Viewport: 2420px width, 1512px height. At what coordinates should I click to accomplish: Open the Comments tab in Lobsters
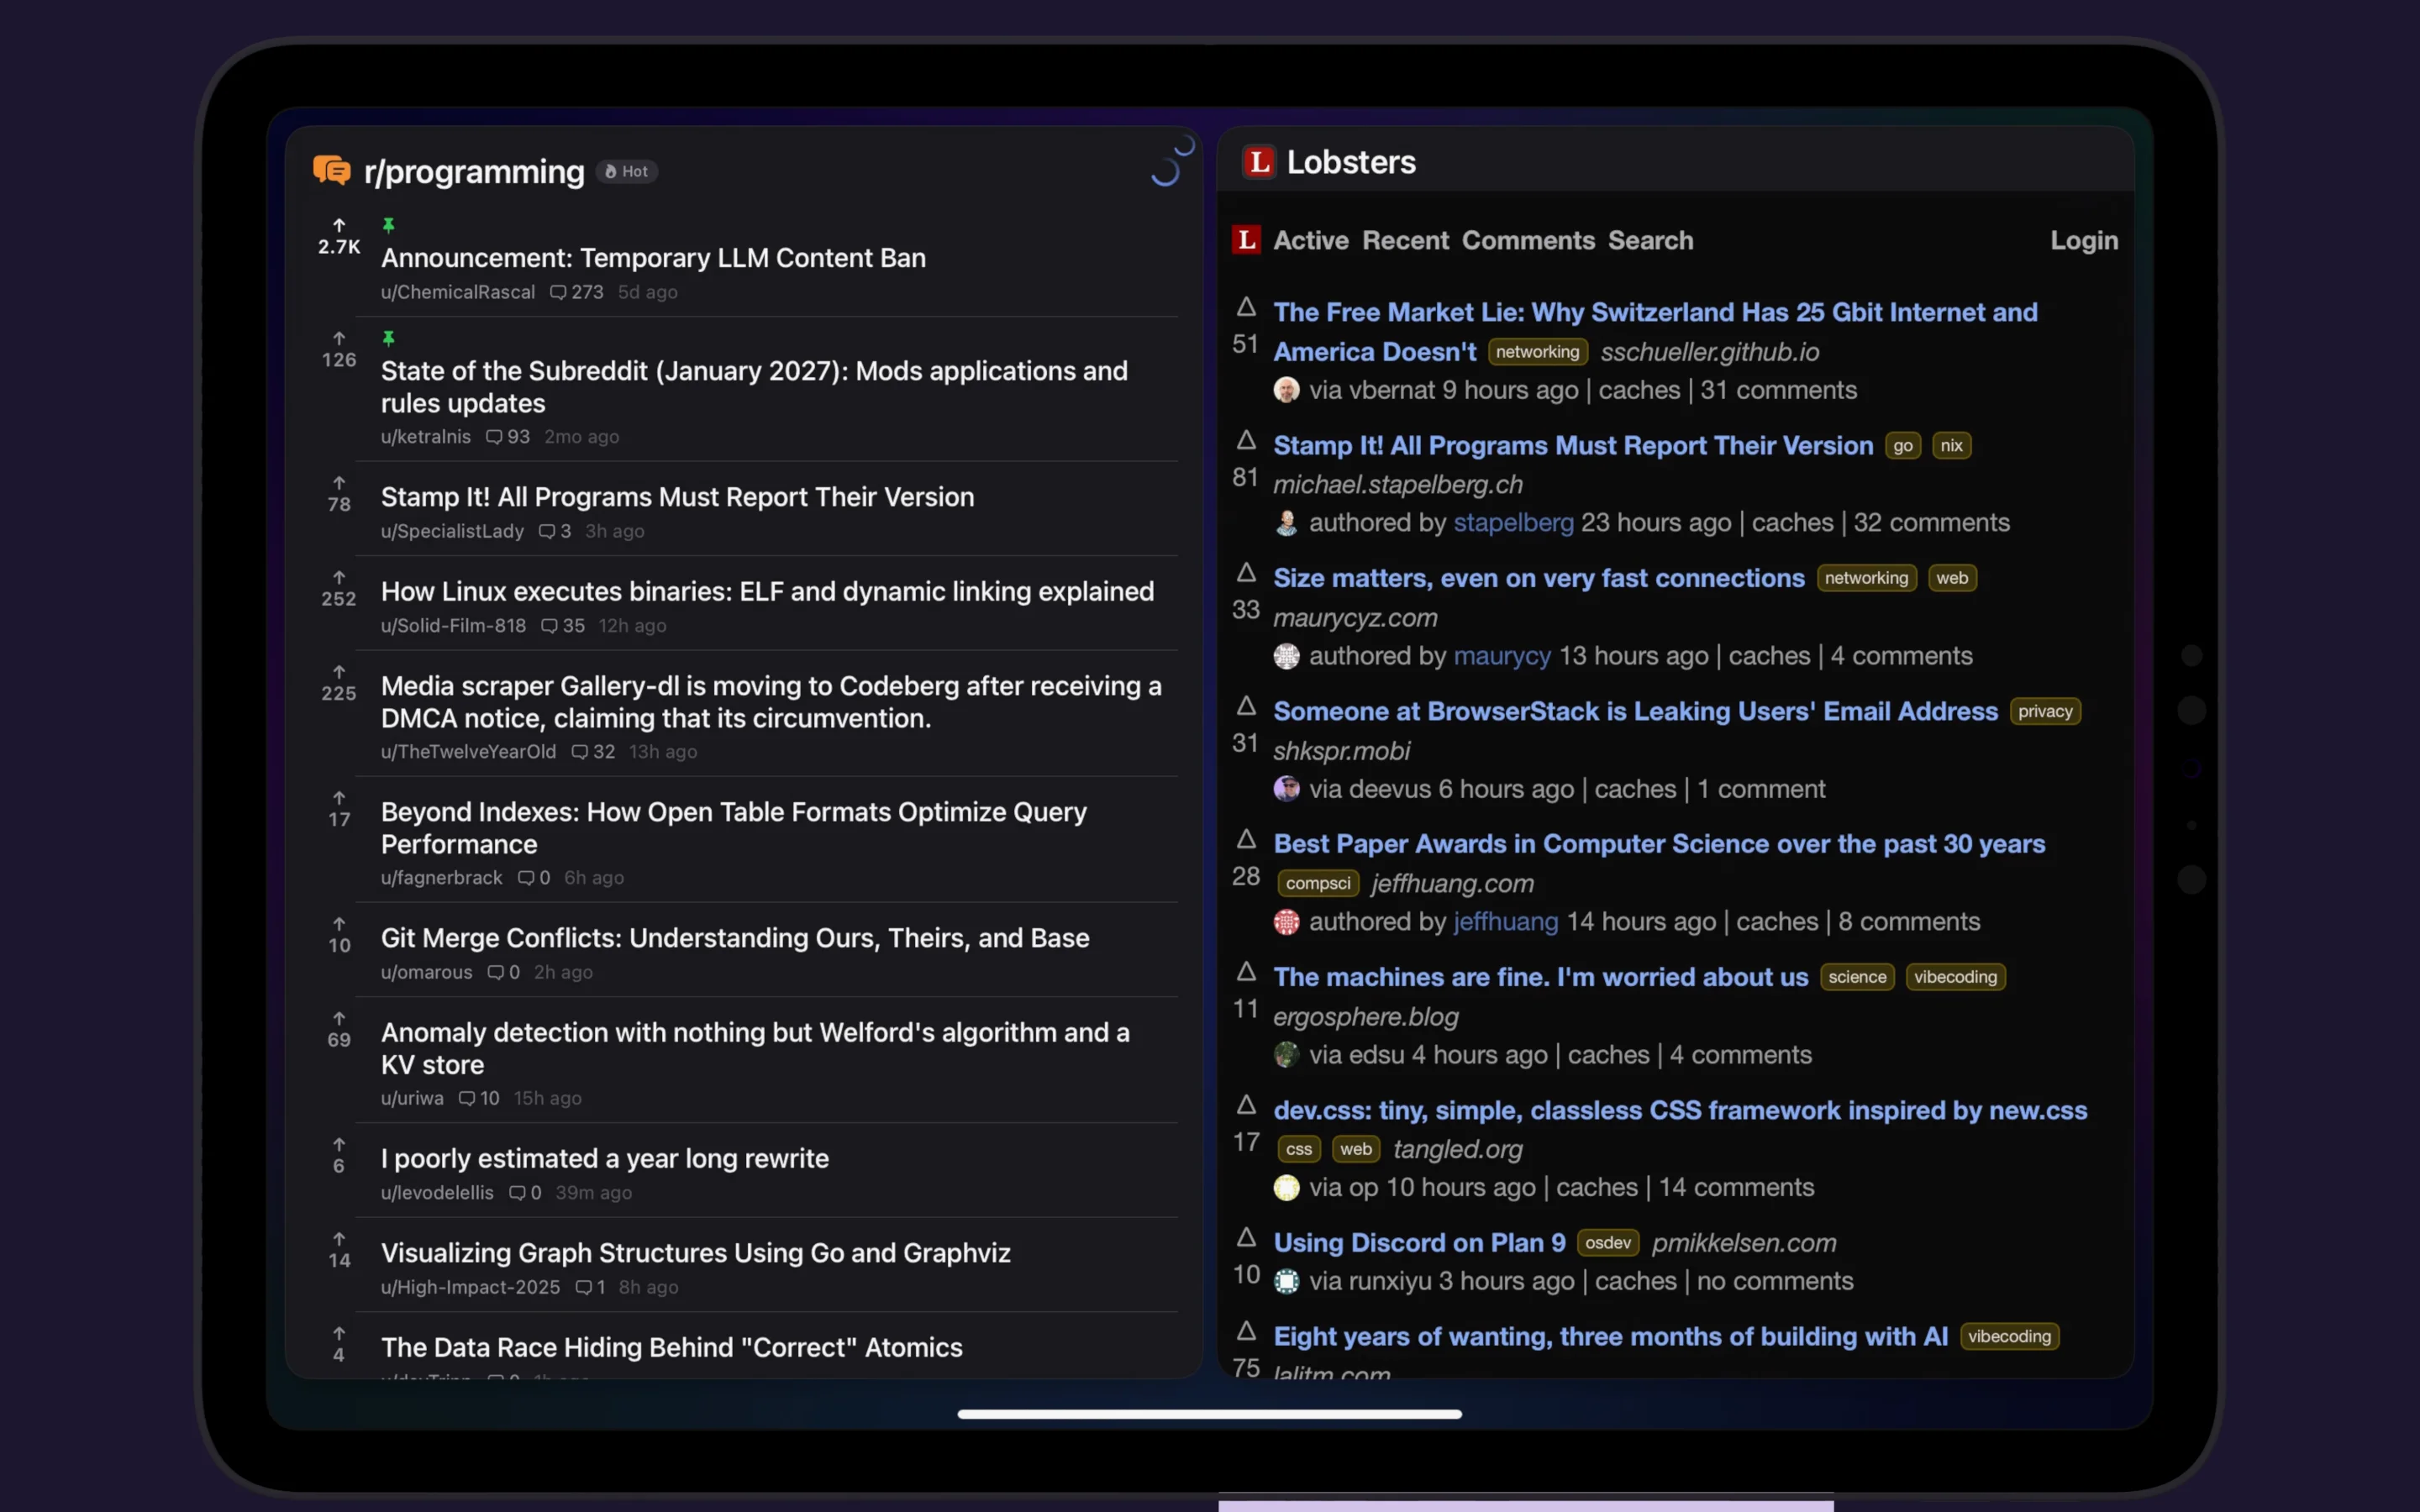click(1528, 241)
